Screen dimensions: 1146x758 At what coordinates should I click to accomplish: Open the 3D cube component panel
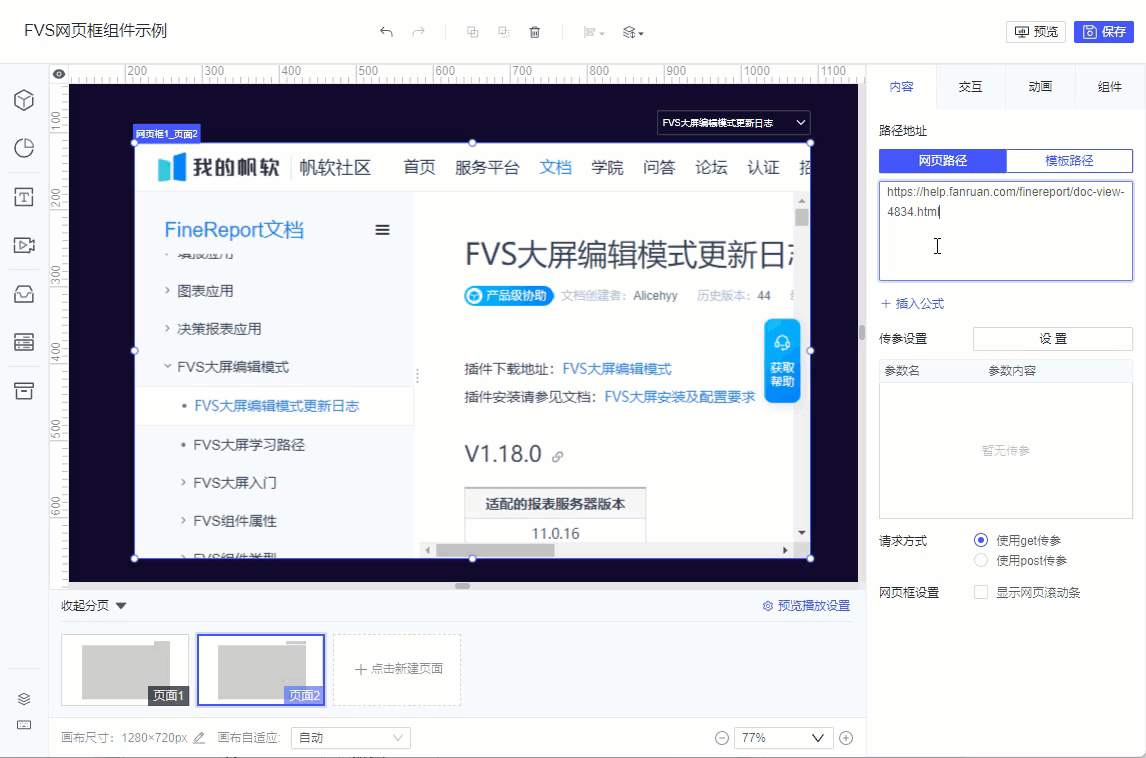coord(24,100)
